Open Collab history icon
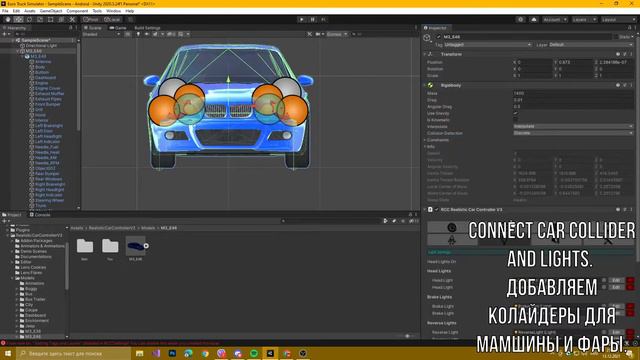640x360 pixels. [520, 19]
